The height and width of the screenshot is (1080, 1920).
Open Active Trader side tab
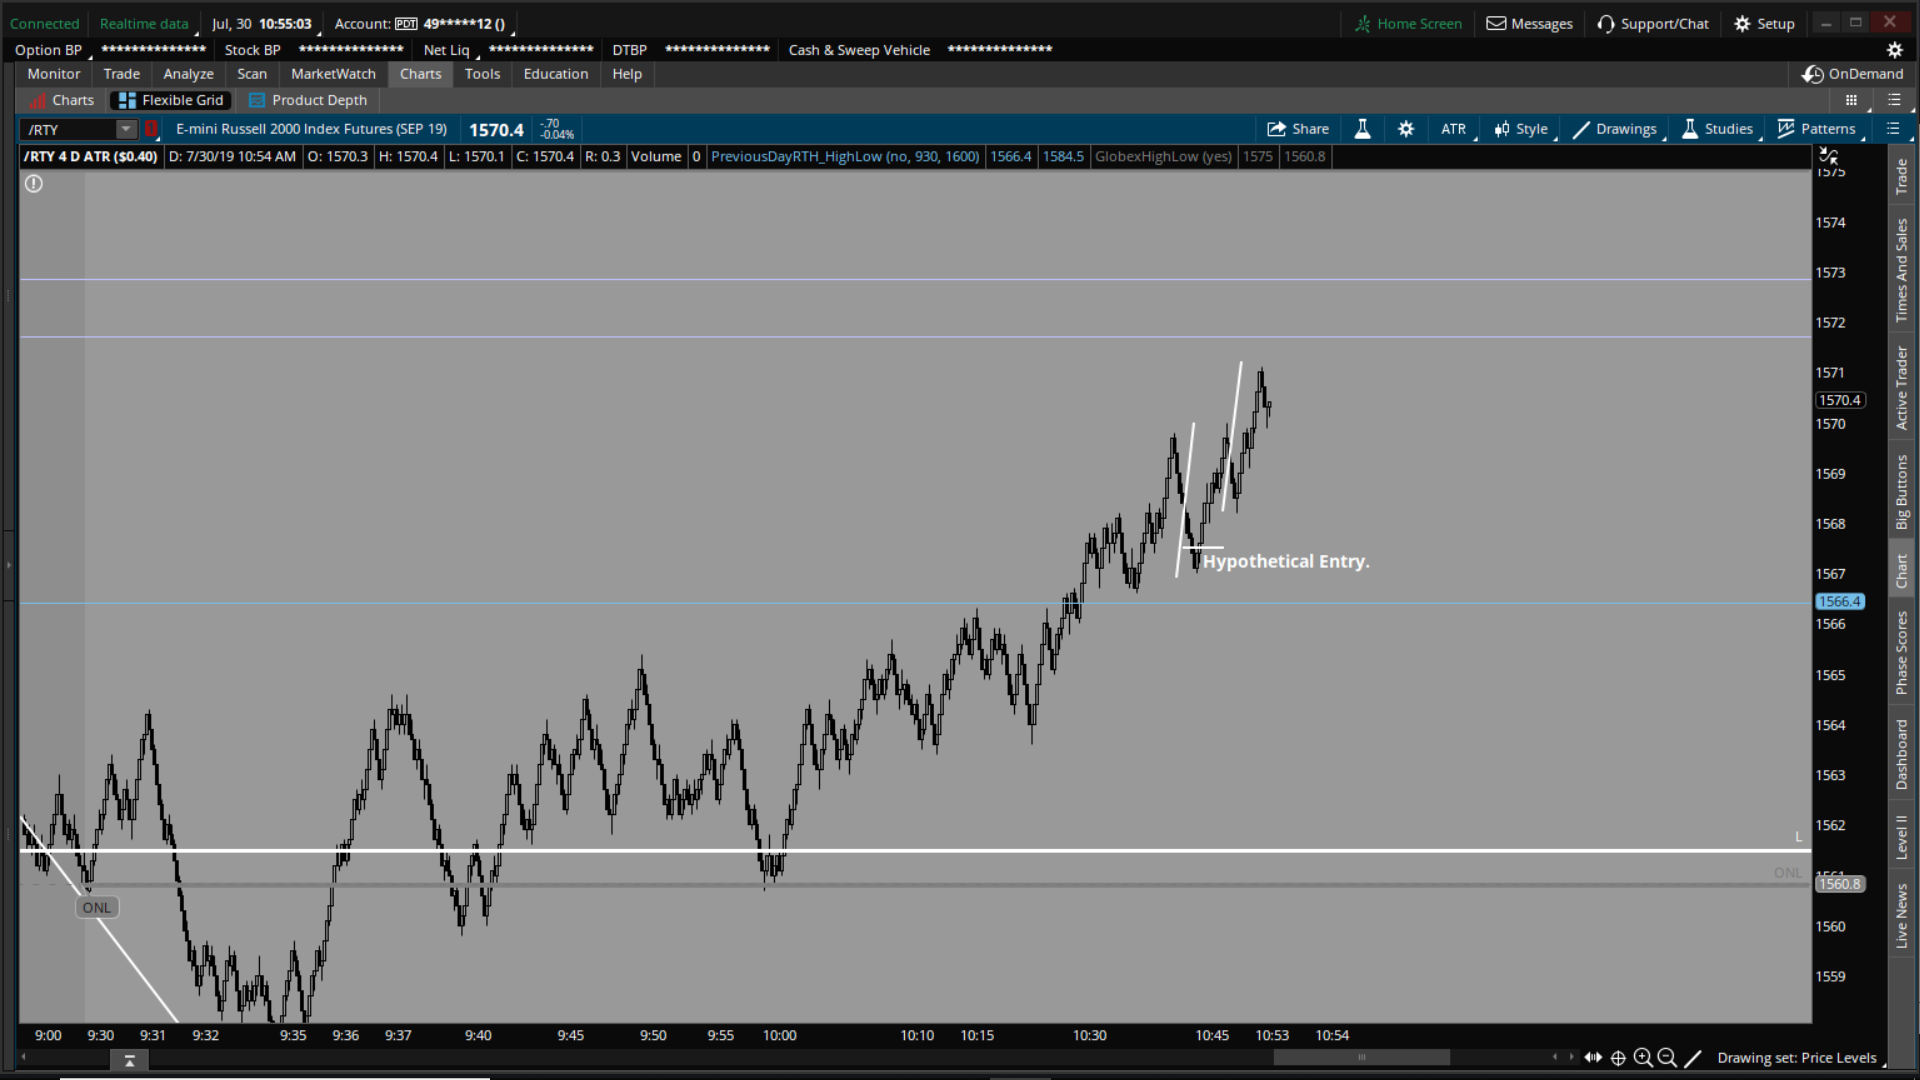click(1902, 388)
